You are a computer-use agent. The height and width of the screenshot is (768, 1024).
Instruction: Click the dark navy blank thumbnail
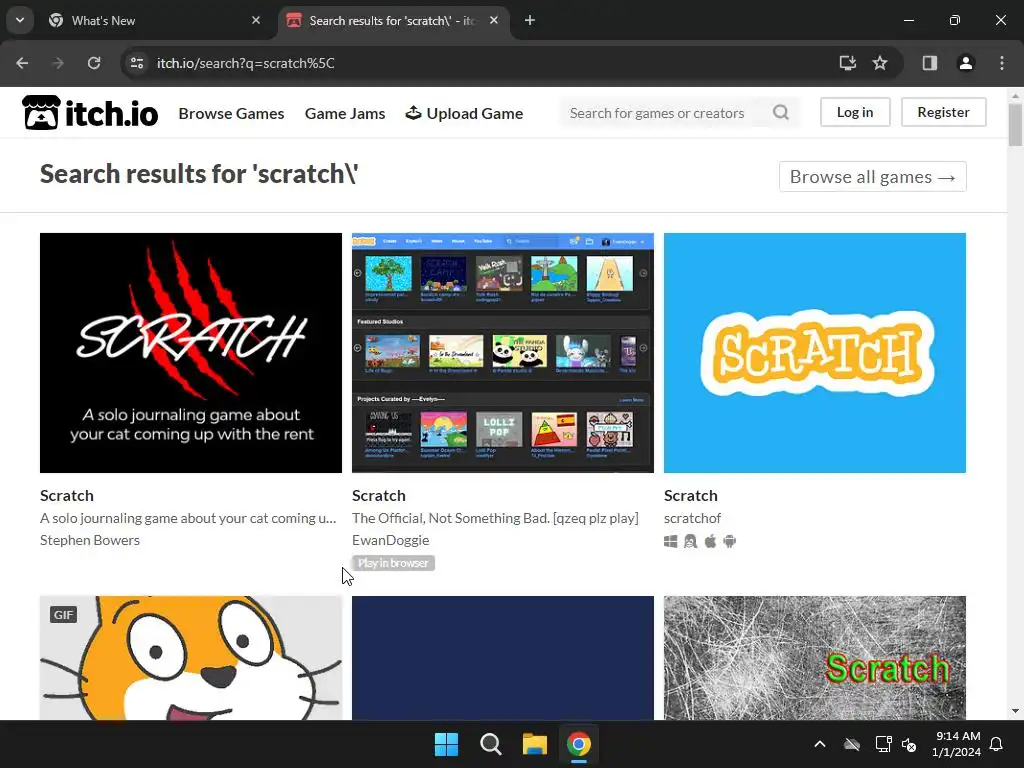pyautogui.click(x=503, y=658)
